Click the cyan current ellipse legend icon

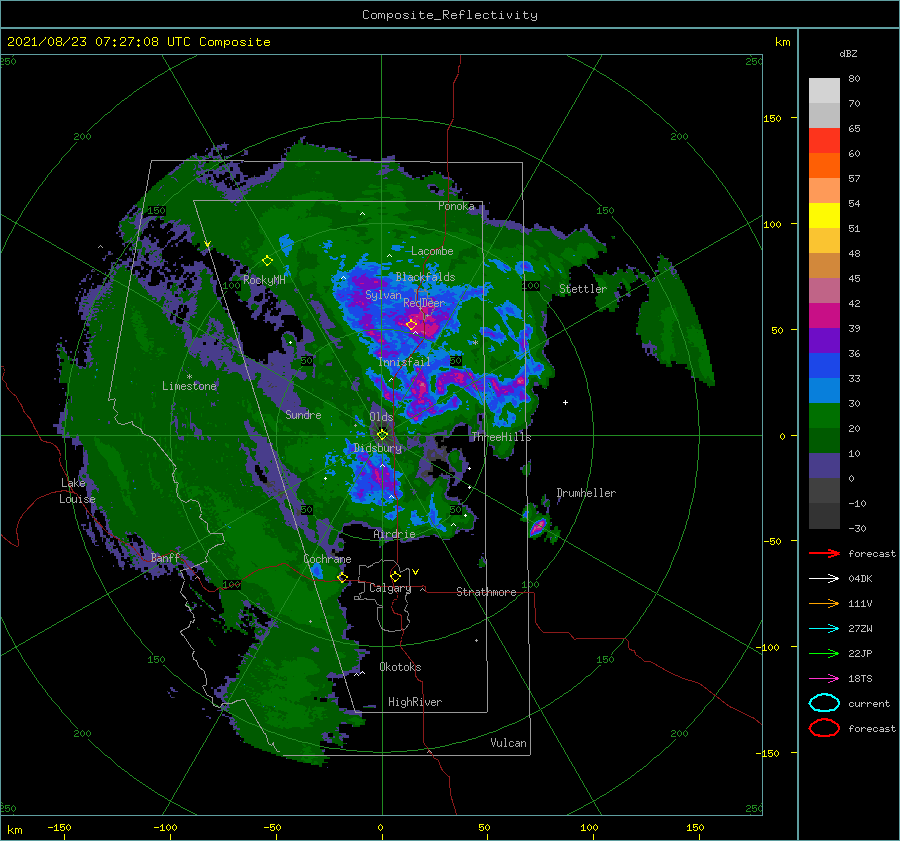(824, 703)
